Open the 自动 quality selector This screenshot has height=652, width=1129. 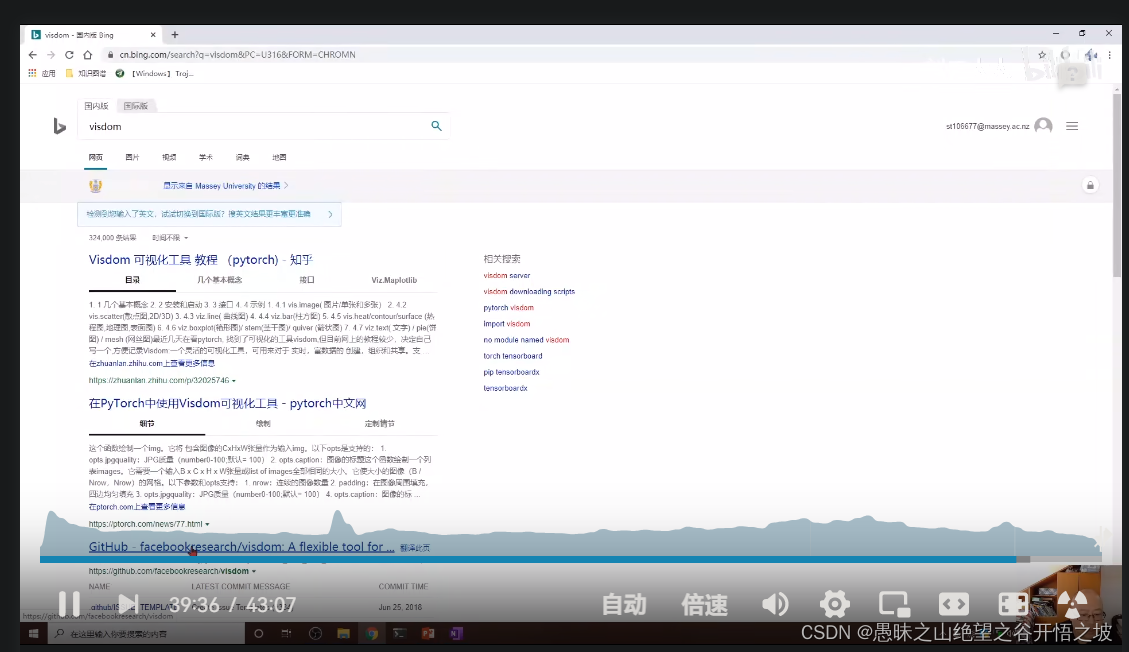pyautogui.click(x=624, y=605)
